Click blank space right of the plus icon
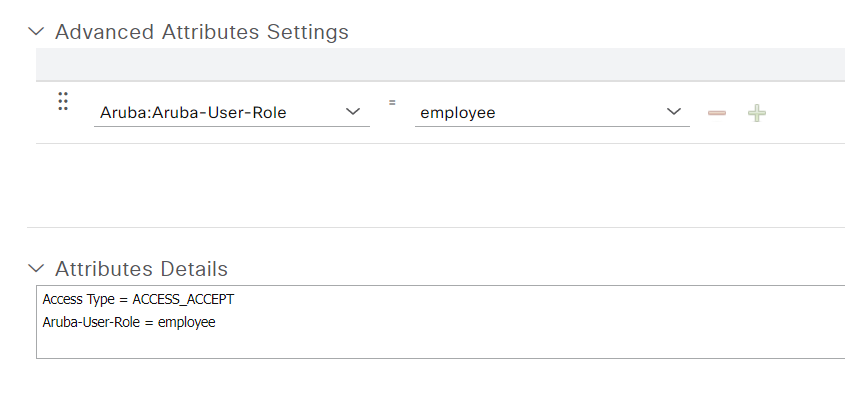Image resolution: width=845 pixels, height=403 pixels. pyautogui.click(x=806, y=113)
